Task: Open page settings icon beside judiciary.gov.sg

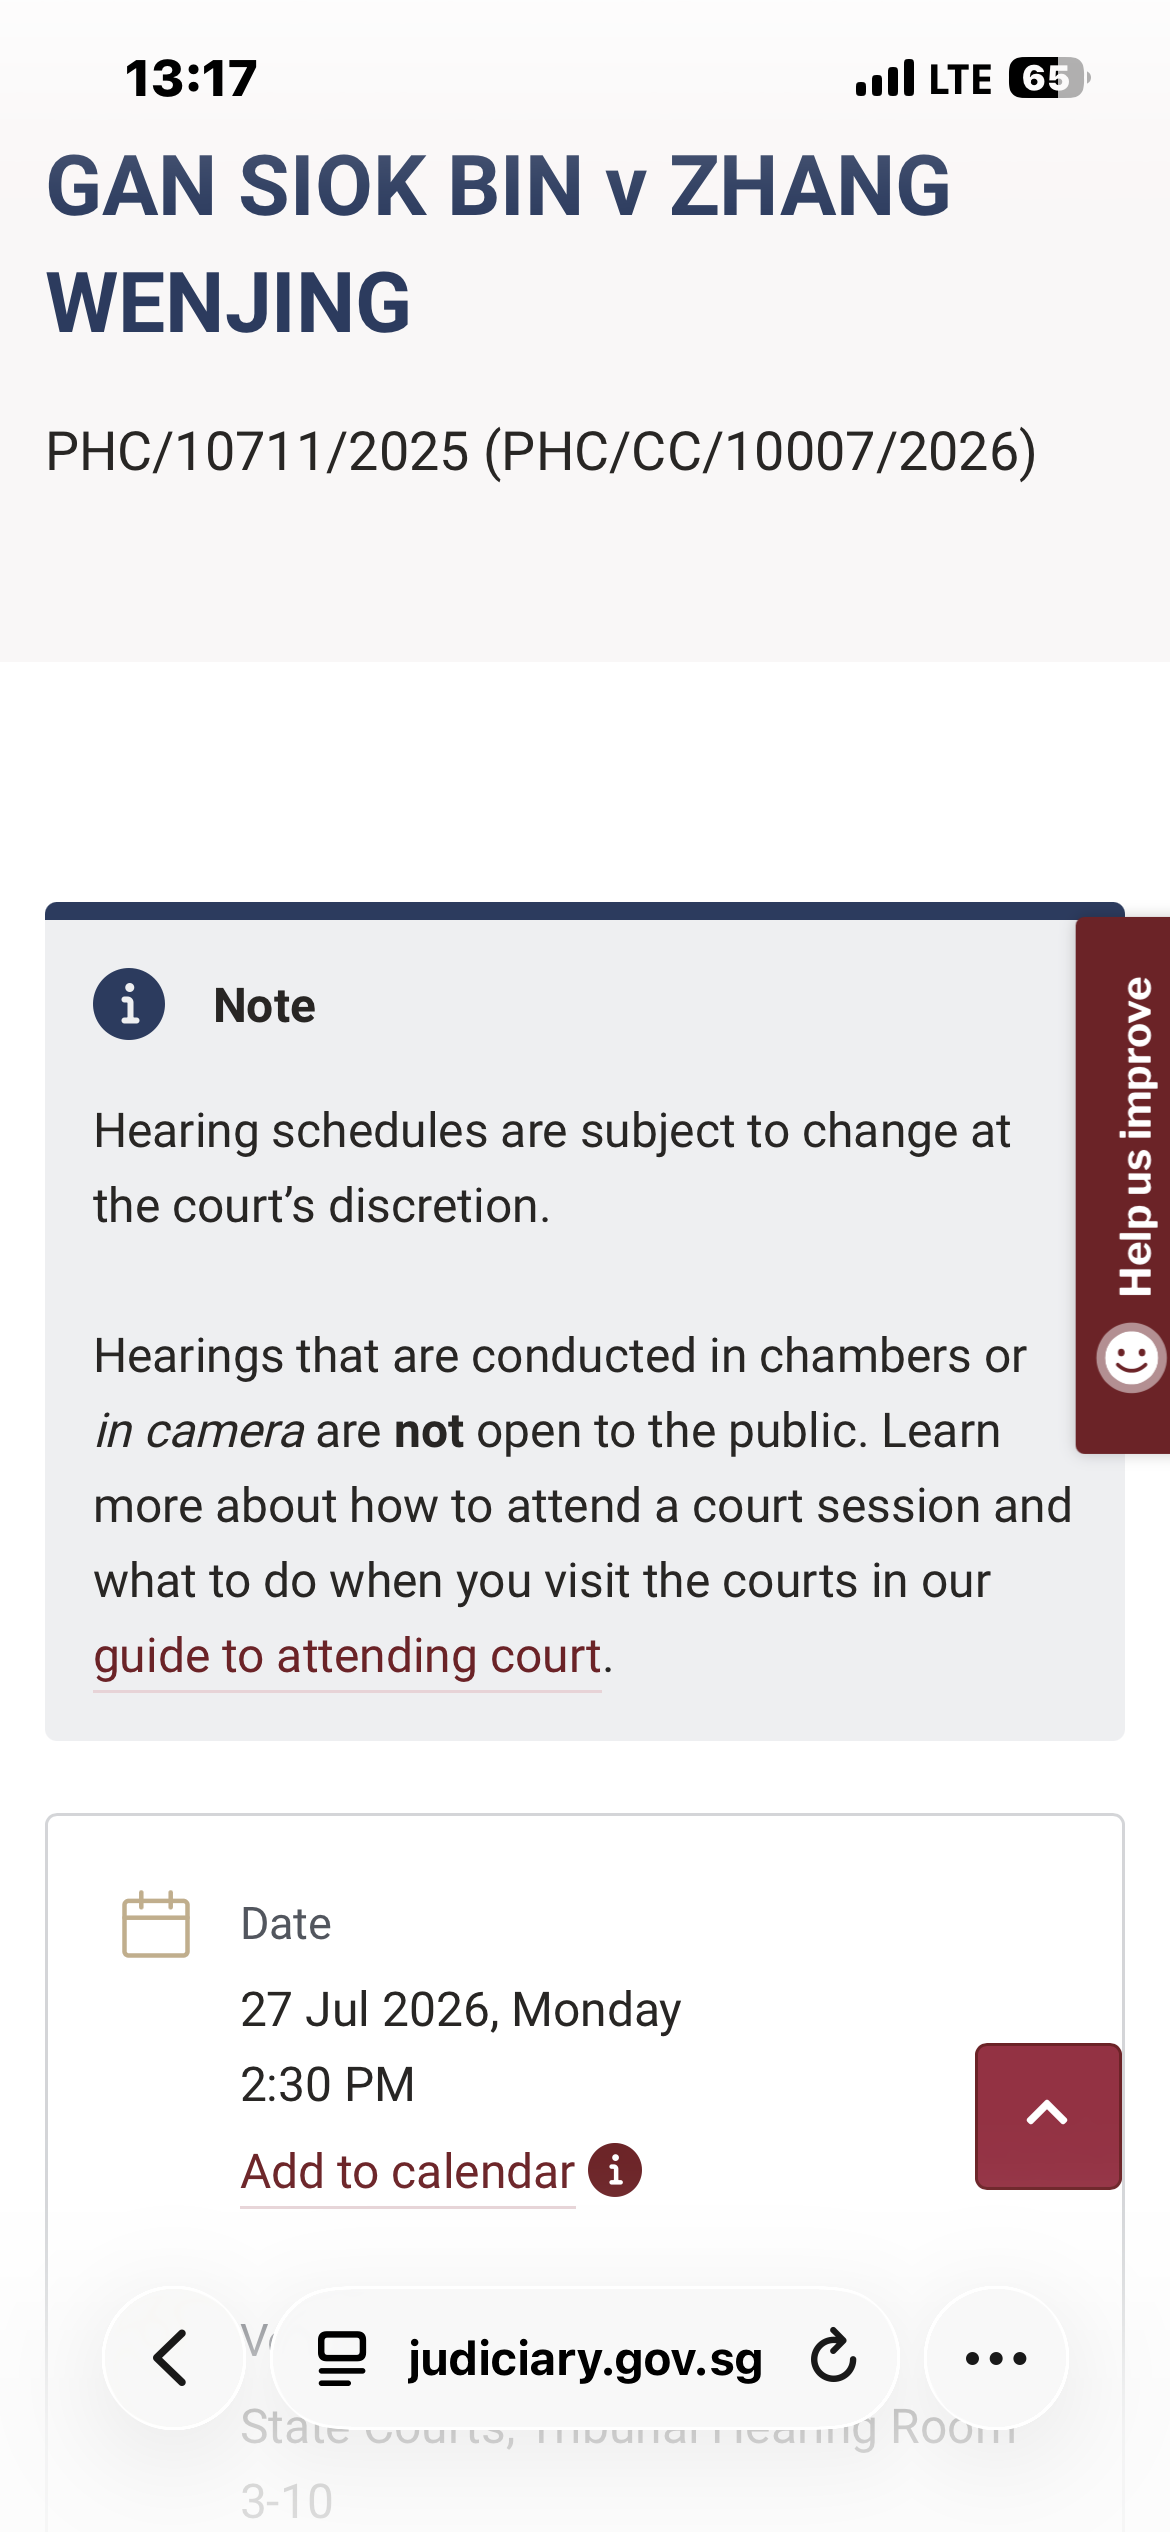Action: click(x=342, y=2358)
